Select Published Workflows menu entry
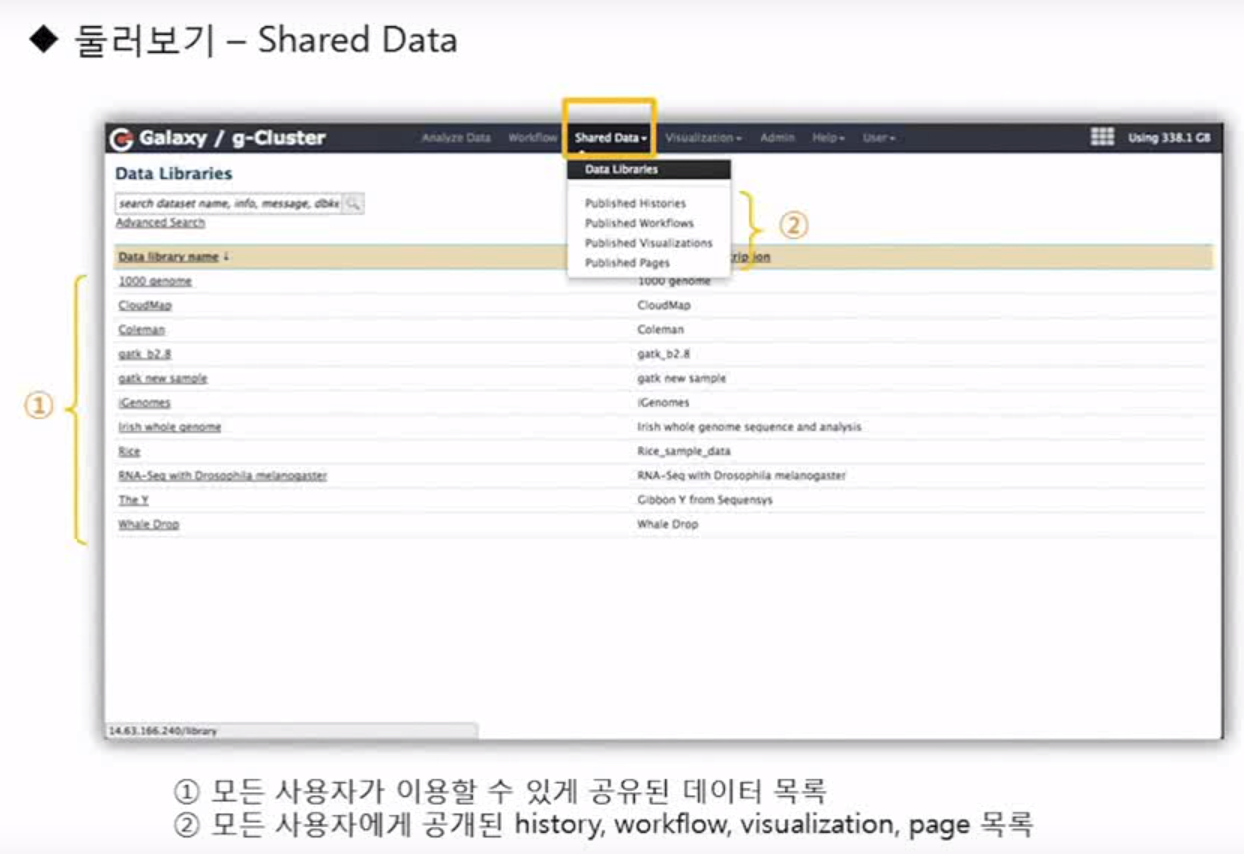The width and height of the screenshot is (1244, 854). pyautogui.click(x=639, y=223)
